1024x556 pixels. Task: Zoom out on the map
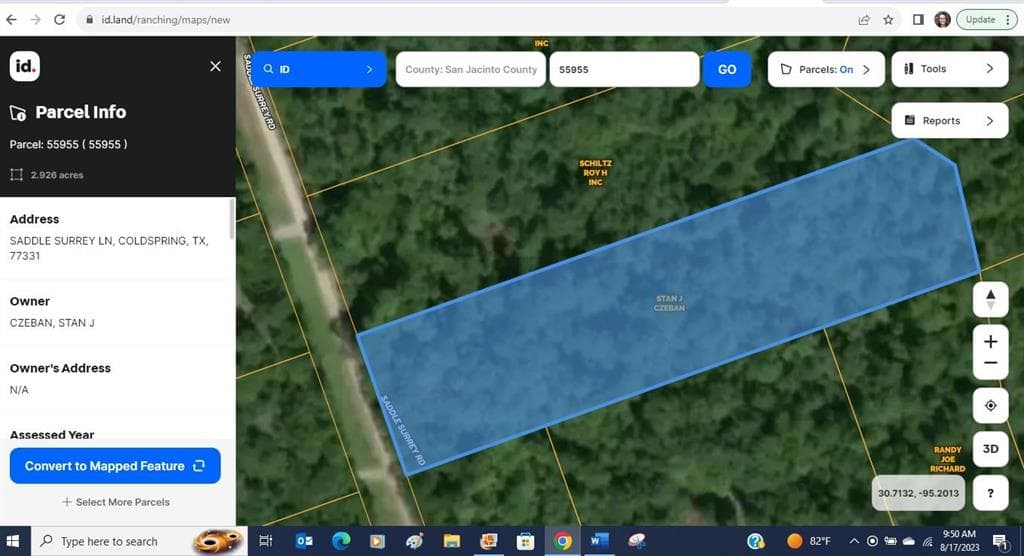click(x=990, y=364)
